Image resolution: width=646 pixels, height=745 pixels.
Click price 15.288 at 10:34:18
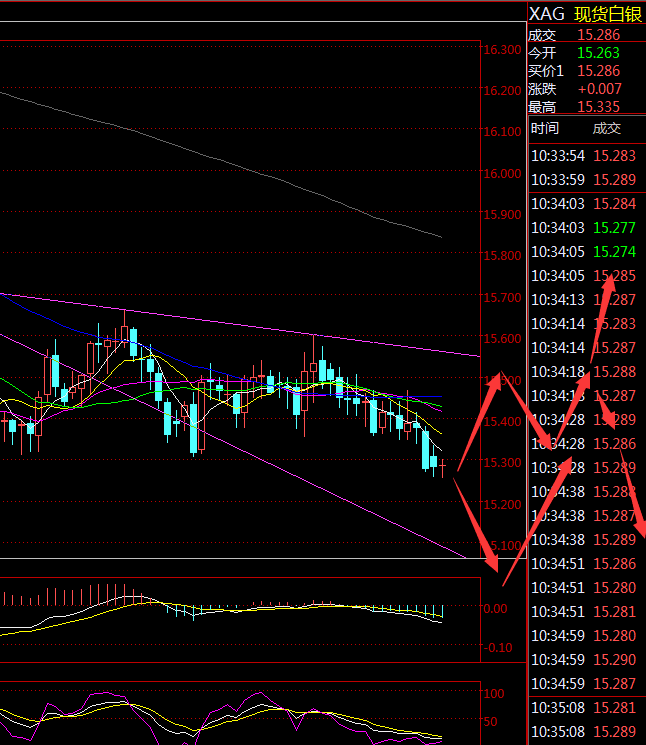[615, 372]
